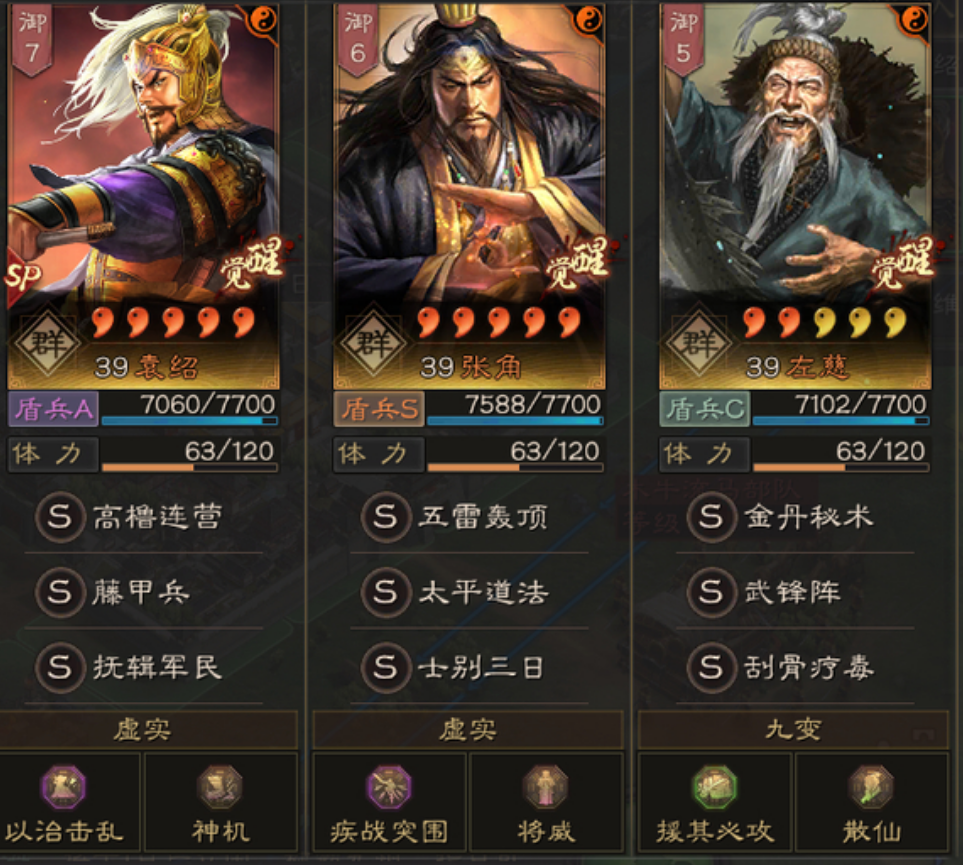Open the 刮骨疗毒 skill entry
This screenshot has height=865, width=963.
(x=795, y=667)
